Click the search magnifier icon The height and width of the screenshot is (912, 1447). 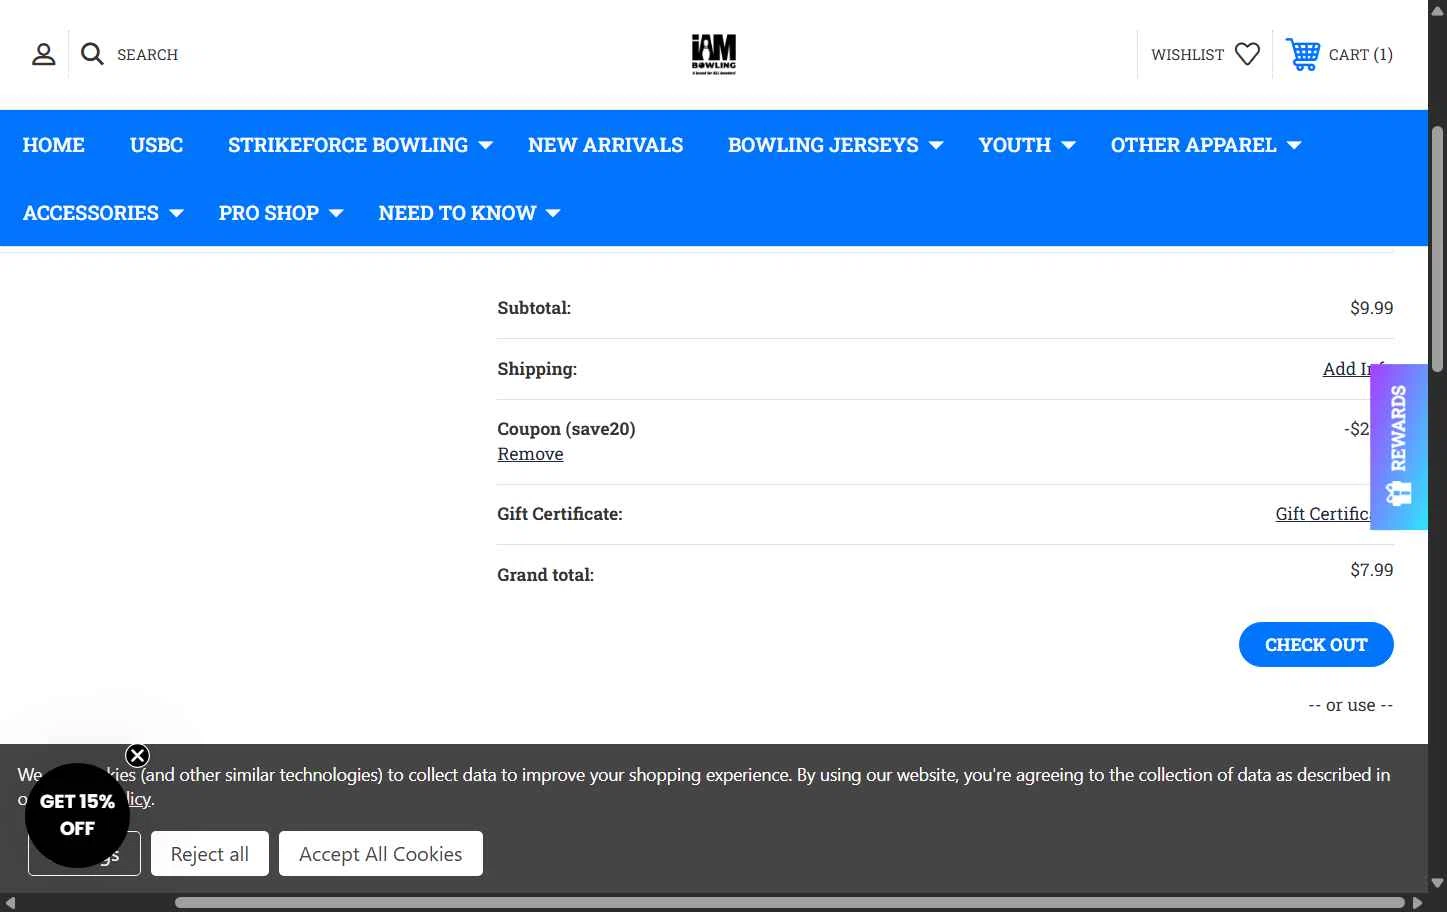(x=92, y=54)
